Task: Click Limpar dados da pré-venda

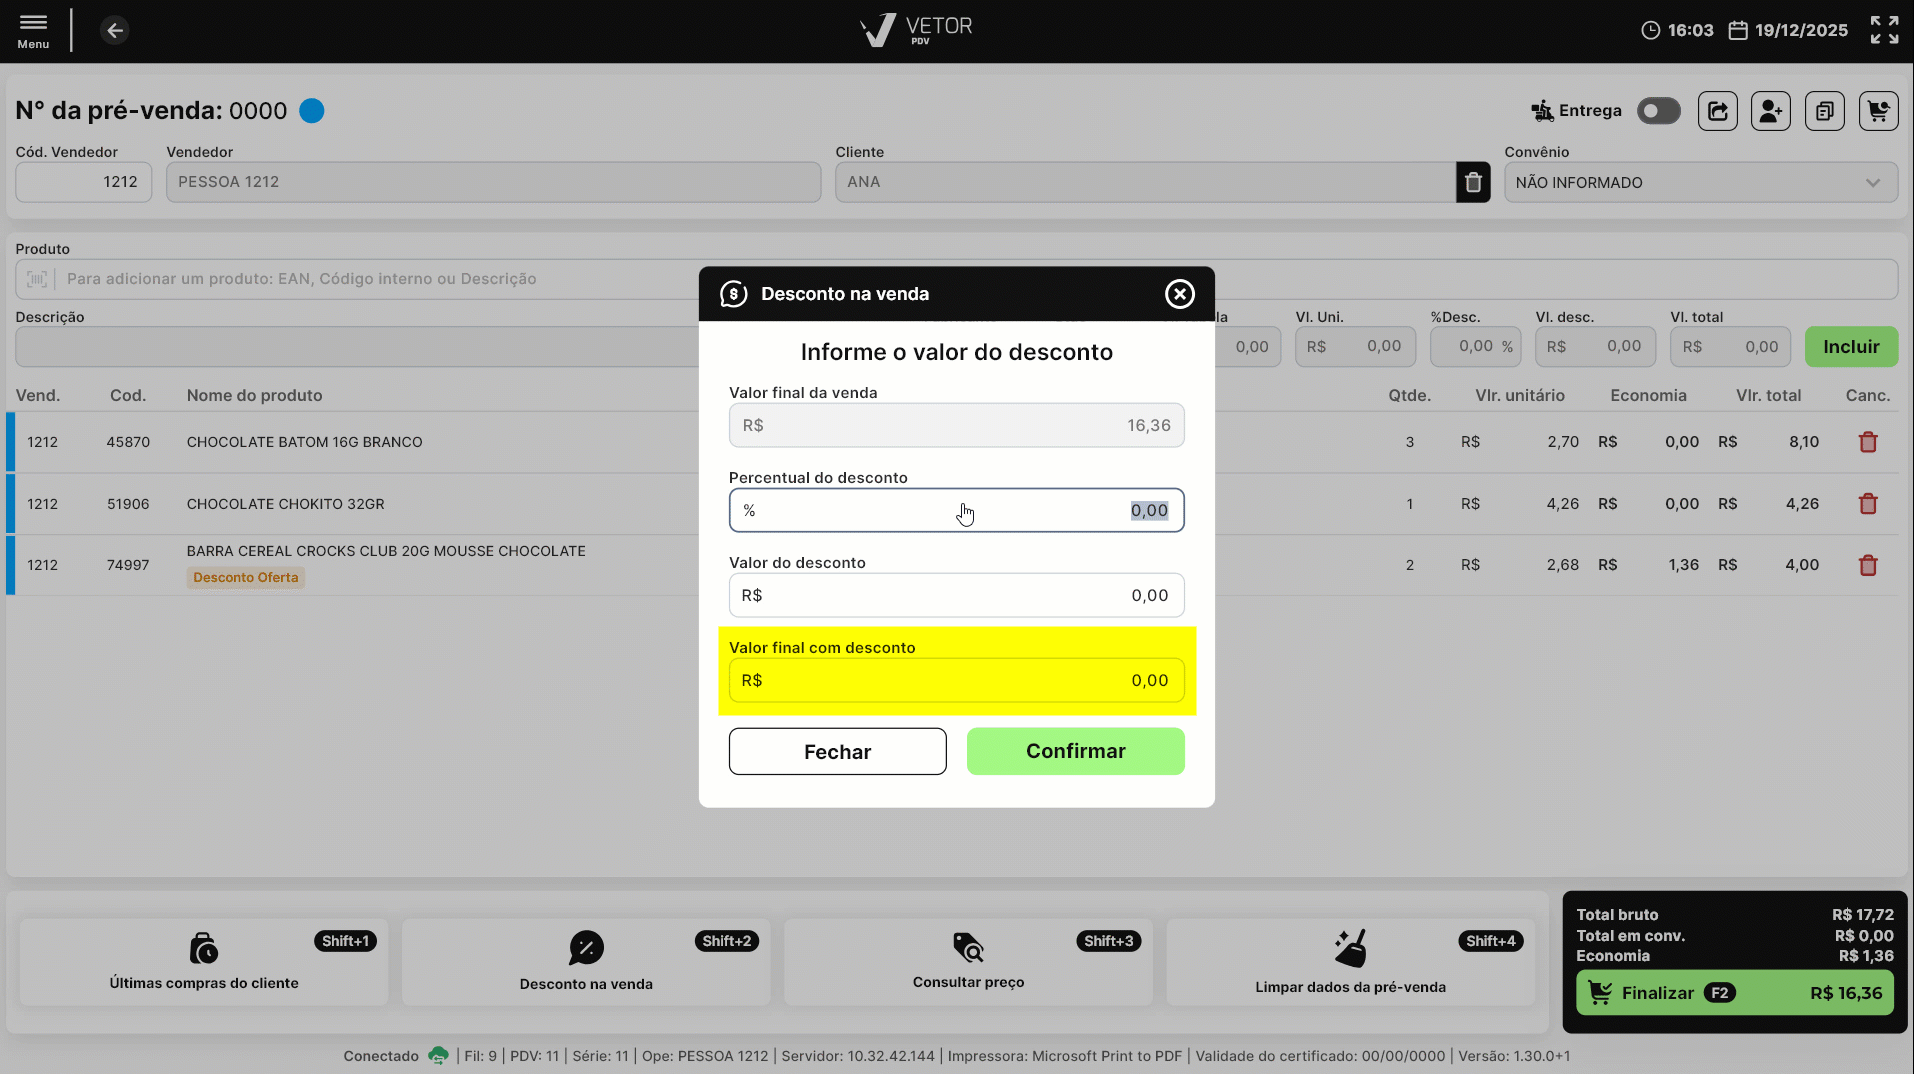Action: click(1350, 962)
